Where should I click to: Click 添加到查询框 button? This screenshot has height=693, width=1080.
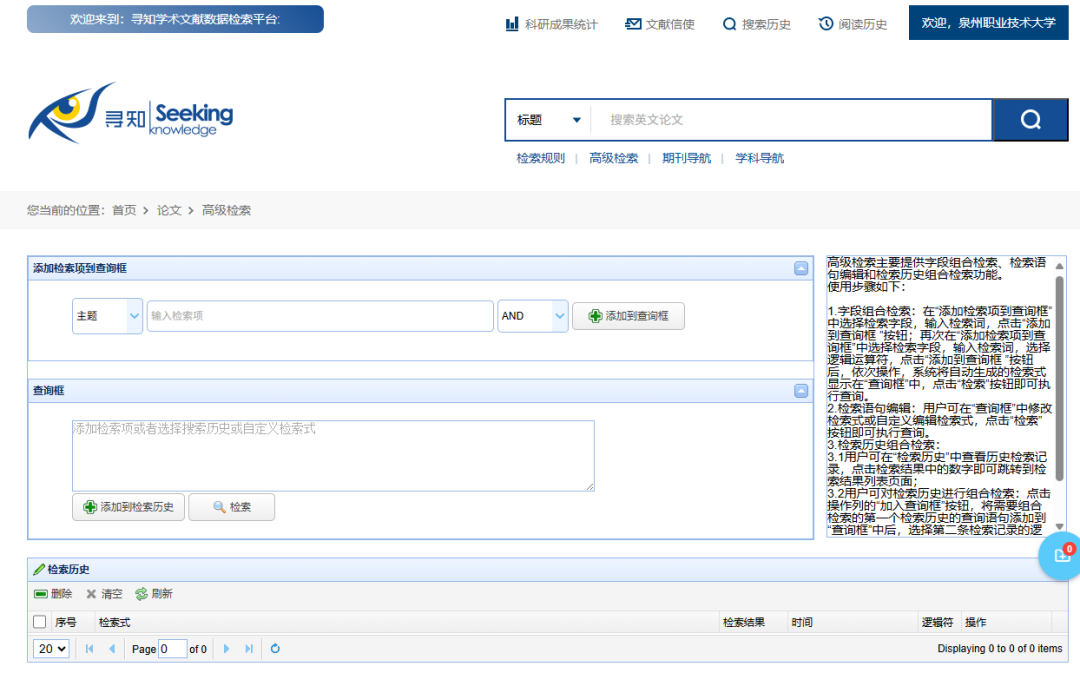pos(627,316)
